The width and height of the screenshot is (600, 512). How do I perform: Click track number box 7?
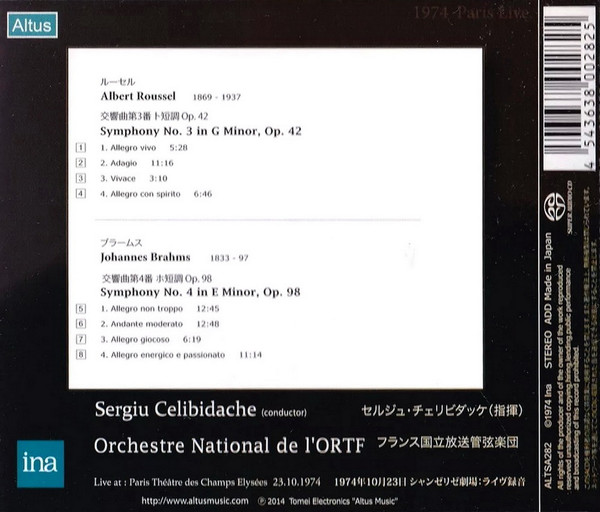coord(81,339)
